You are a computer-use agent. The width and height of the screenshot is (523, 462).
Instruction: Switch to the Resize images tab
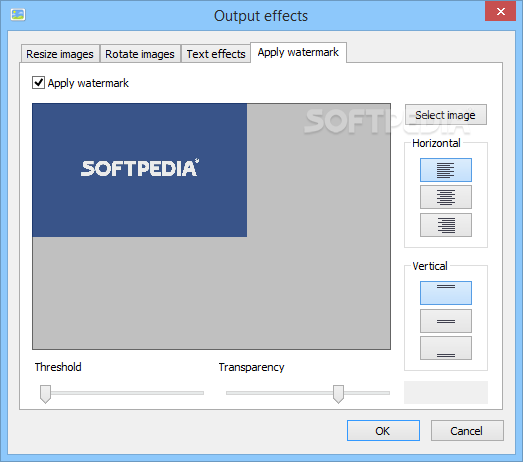point(60,54)
